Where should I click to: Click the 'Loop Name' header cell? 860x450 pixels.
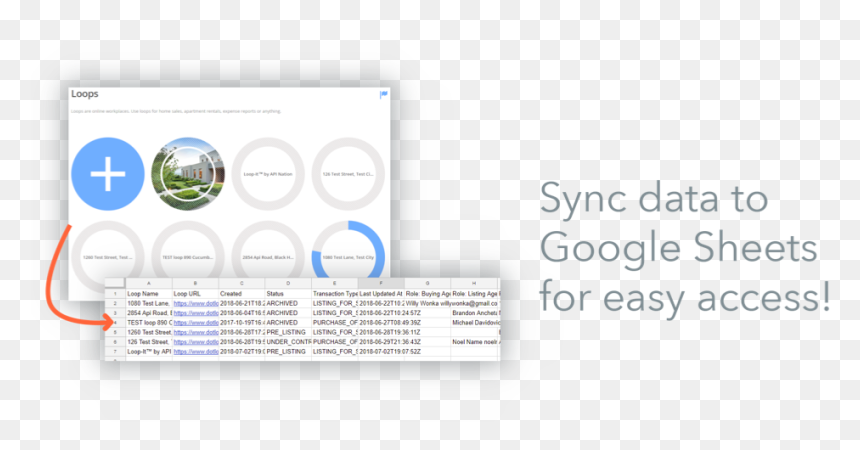[149, 294]
